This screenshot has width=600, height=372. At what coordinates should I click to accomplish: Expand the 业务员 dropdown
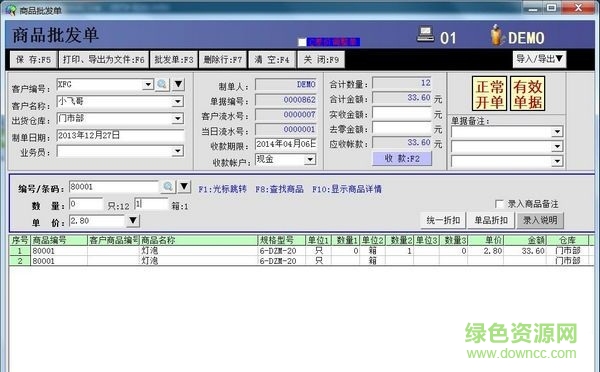[x=178, y=151]
